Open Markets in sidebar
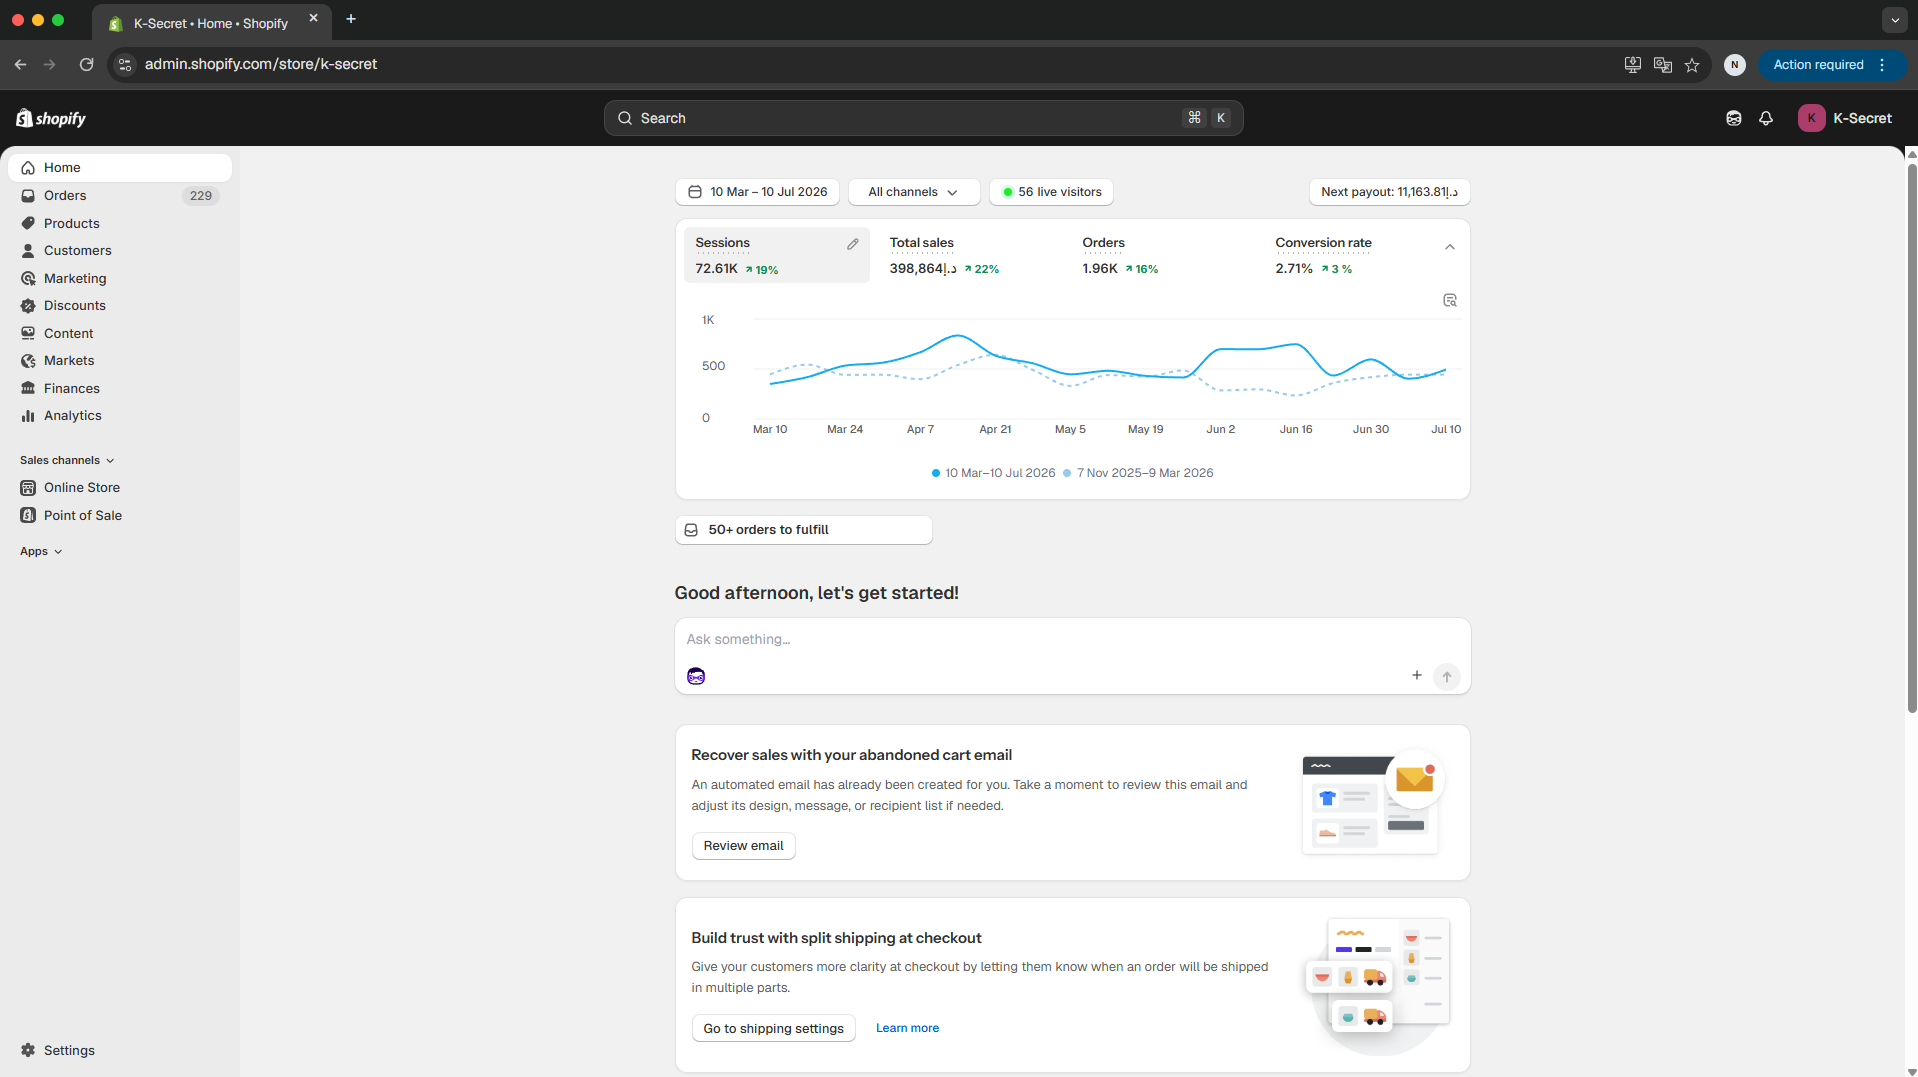This screenshot has height=1077, width=1918. click(120, 361)
